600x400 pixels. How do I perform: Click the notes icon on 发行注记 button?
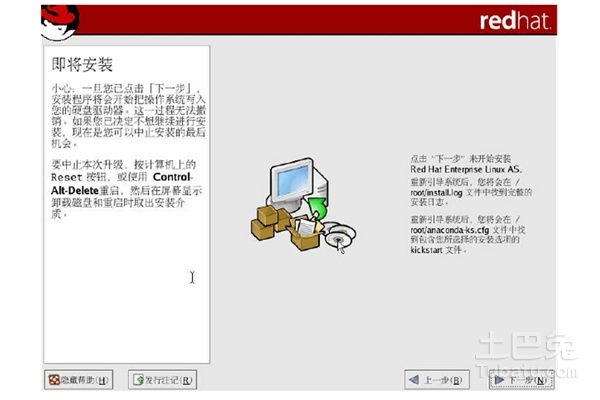point(138,380)
